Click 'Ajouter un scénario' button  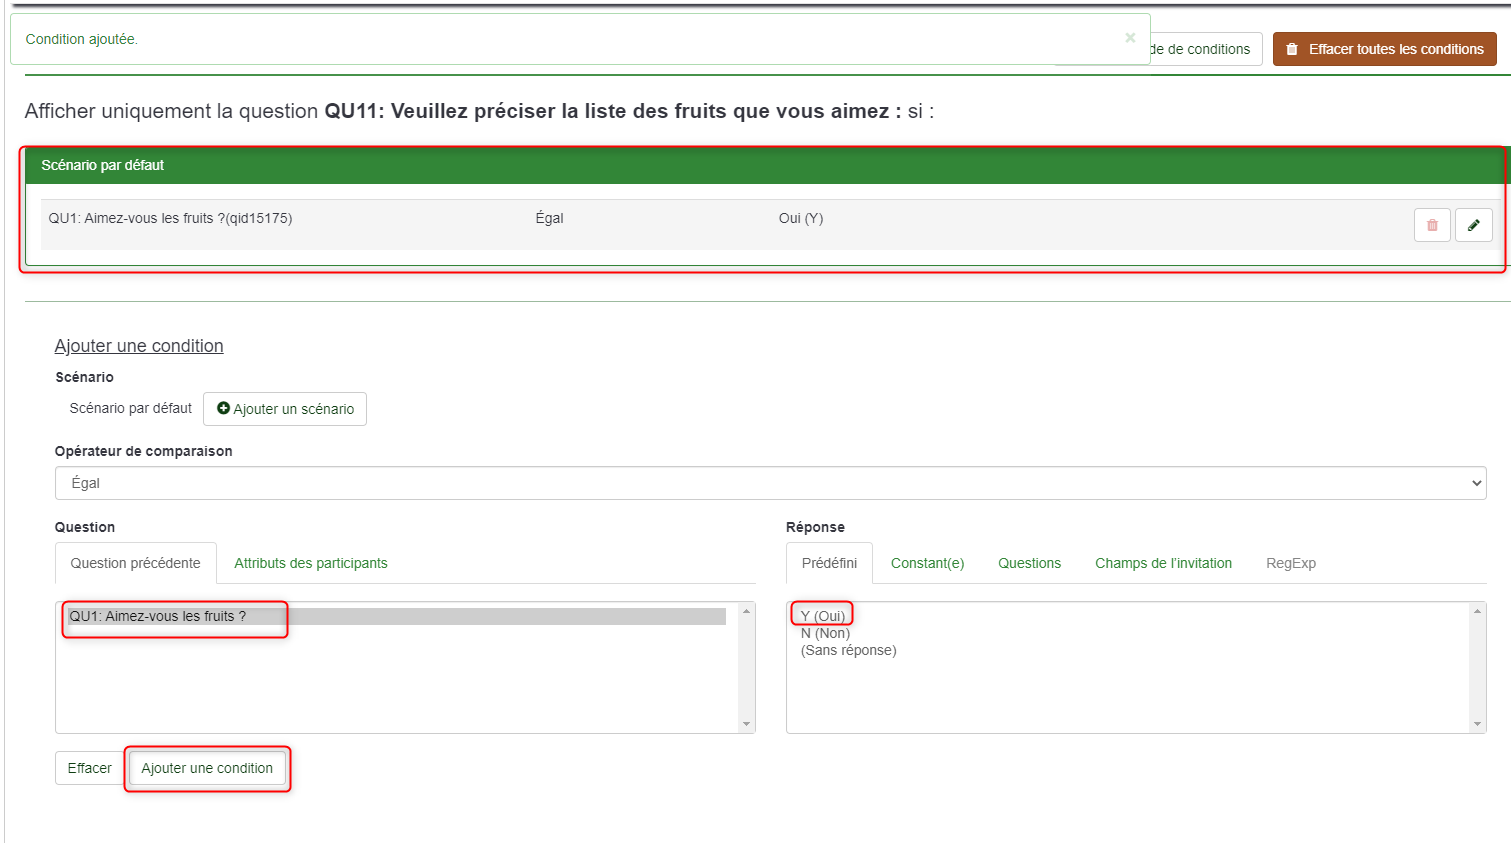[285, 409]
